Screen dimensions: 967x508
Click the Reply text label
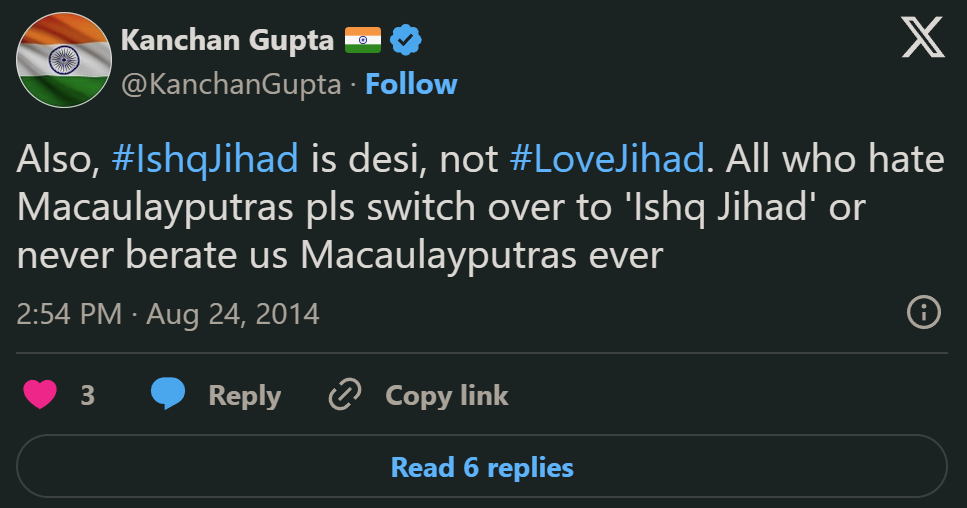pyautogui.click(x=244, y=395)
